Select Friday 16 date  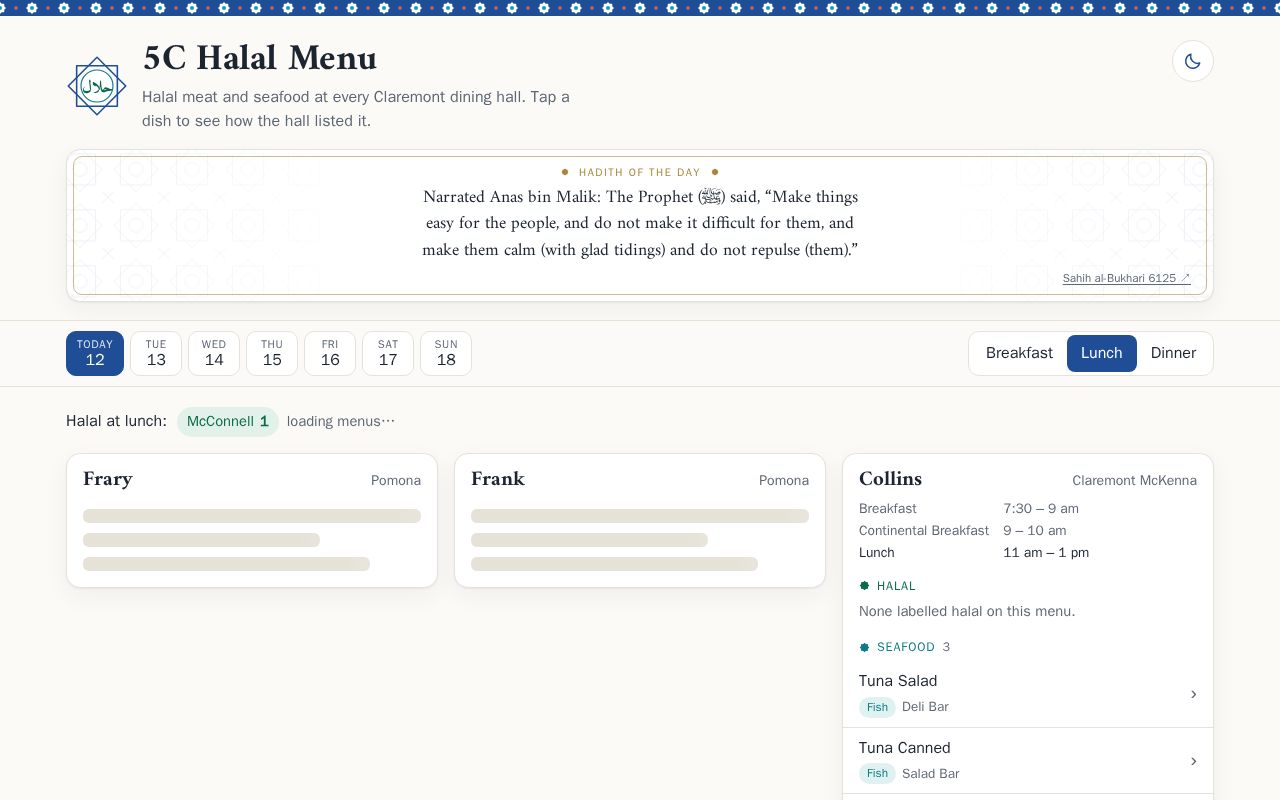coord(330,353)
